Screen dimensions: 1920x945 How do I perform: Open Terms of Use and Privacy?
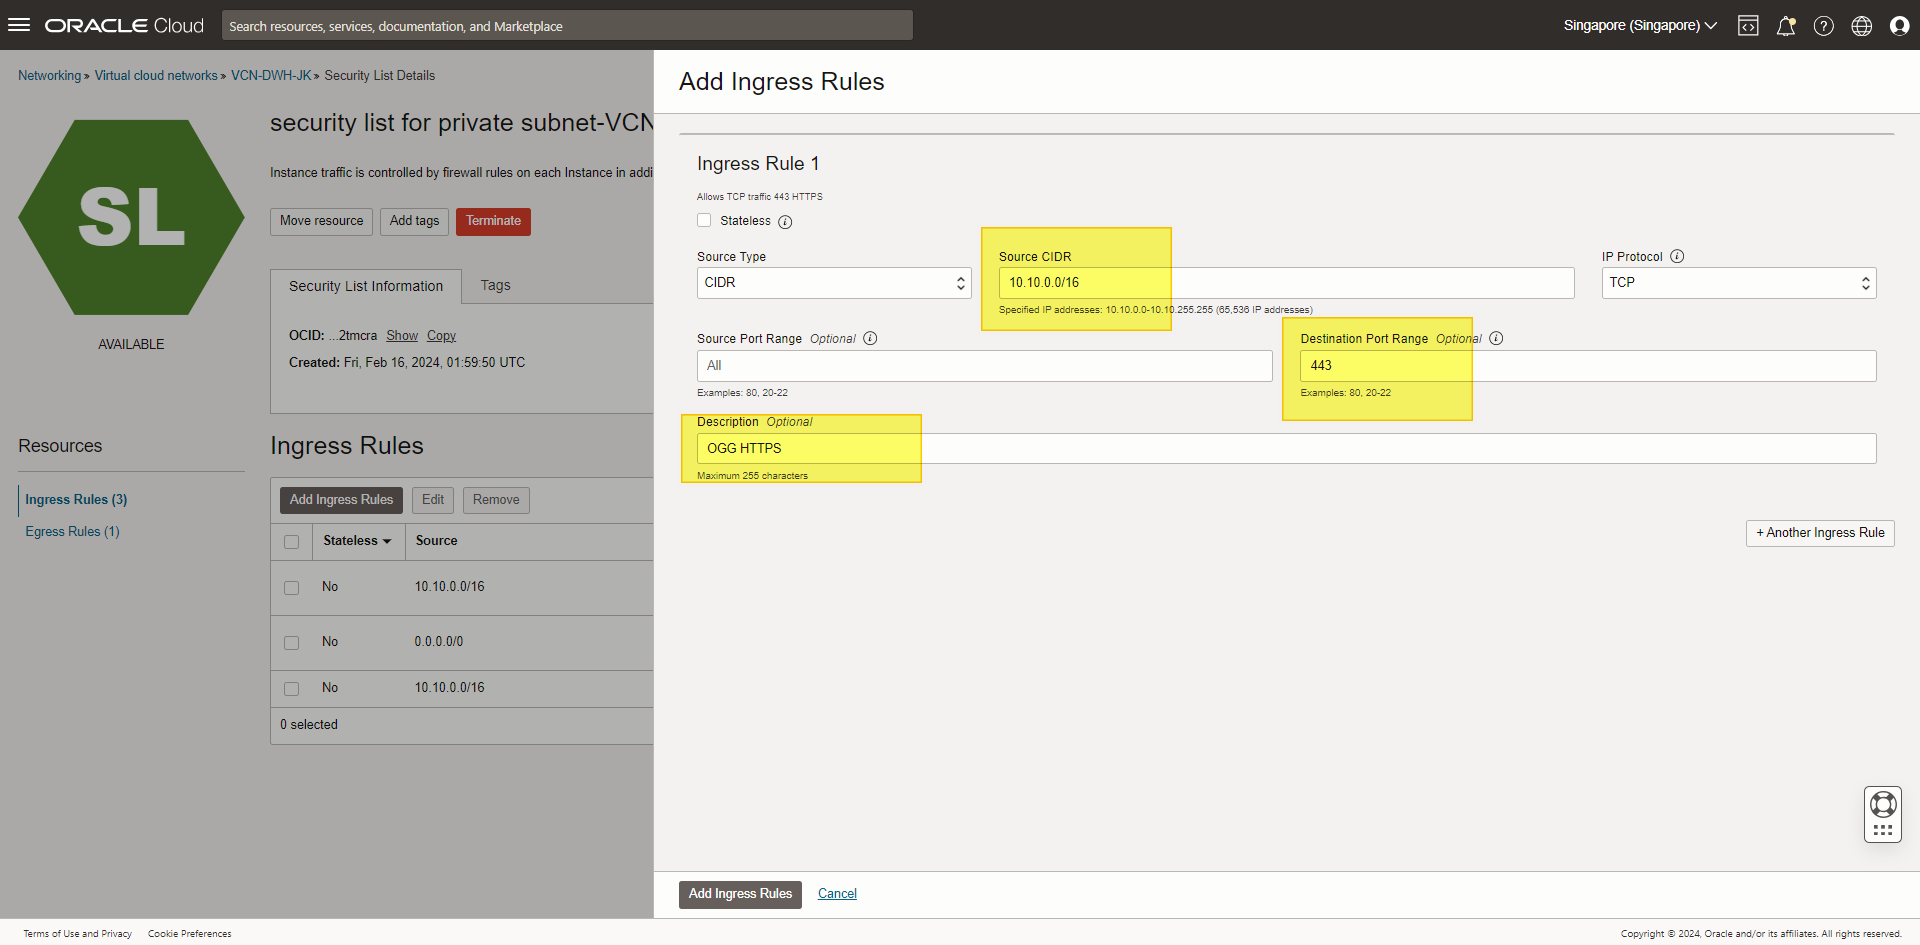coord(78,934)
